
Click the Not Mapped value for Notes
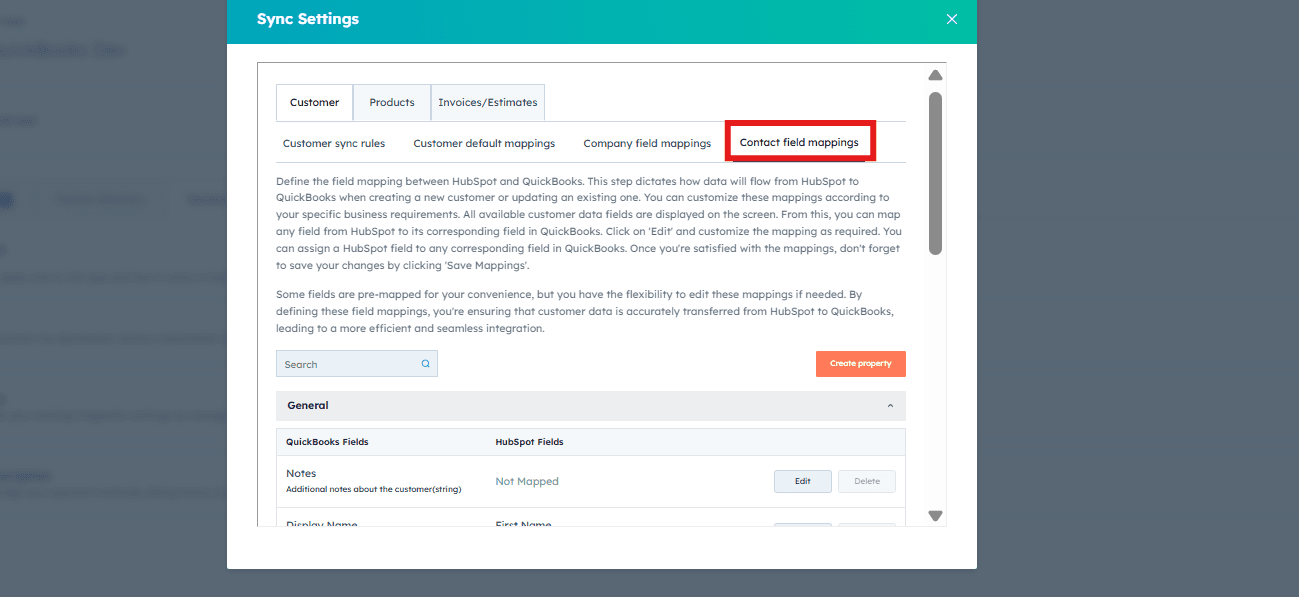527,481
